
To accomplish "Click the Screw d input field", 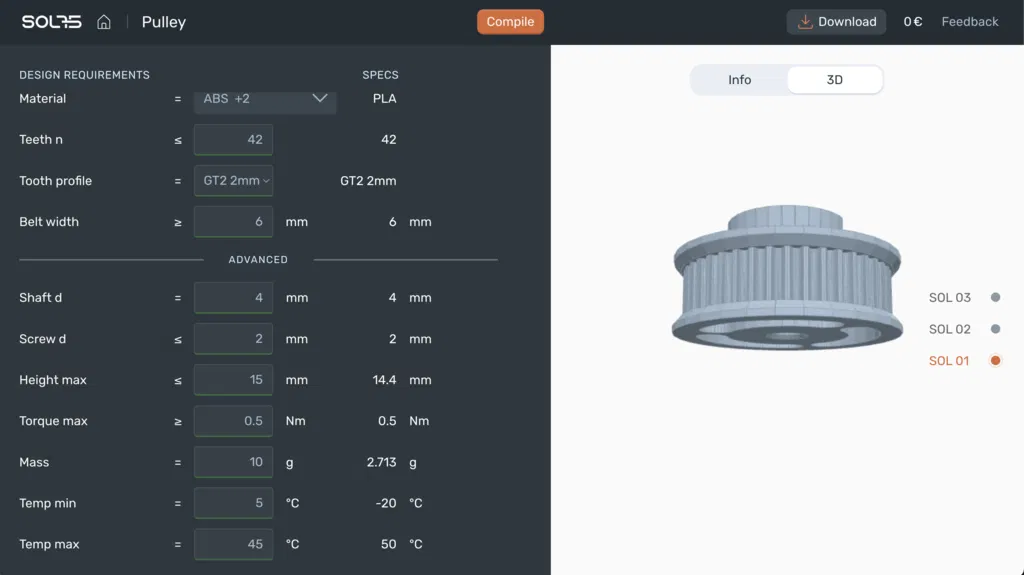I will (233, 338).
